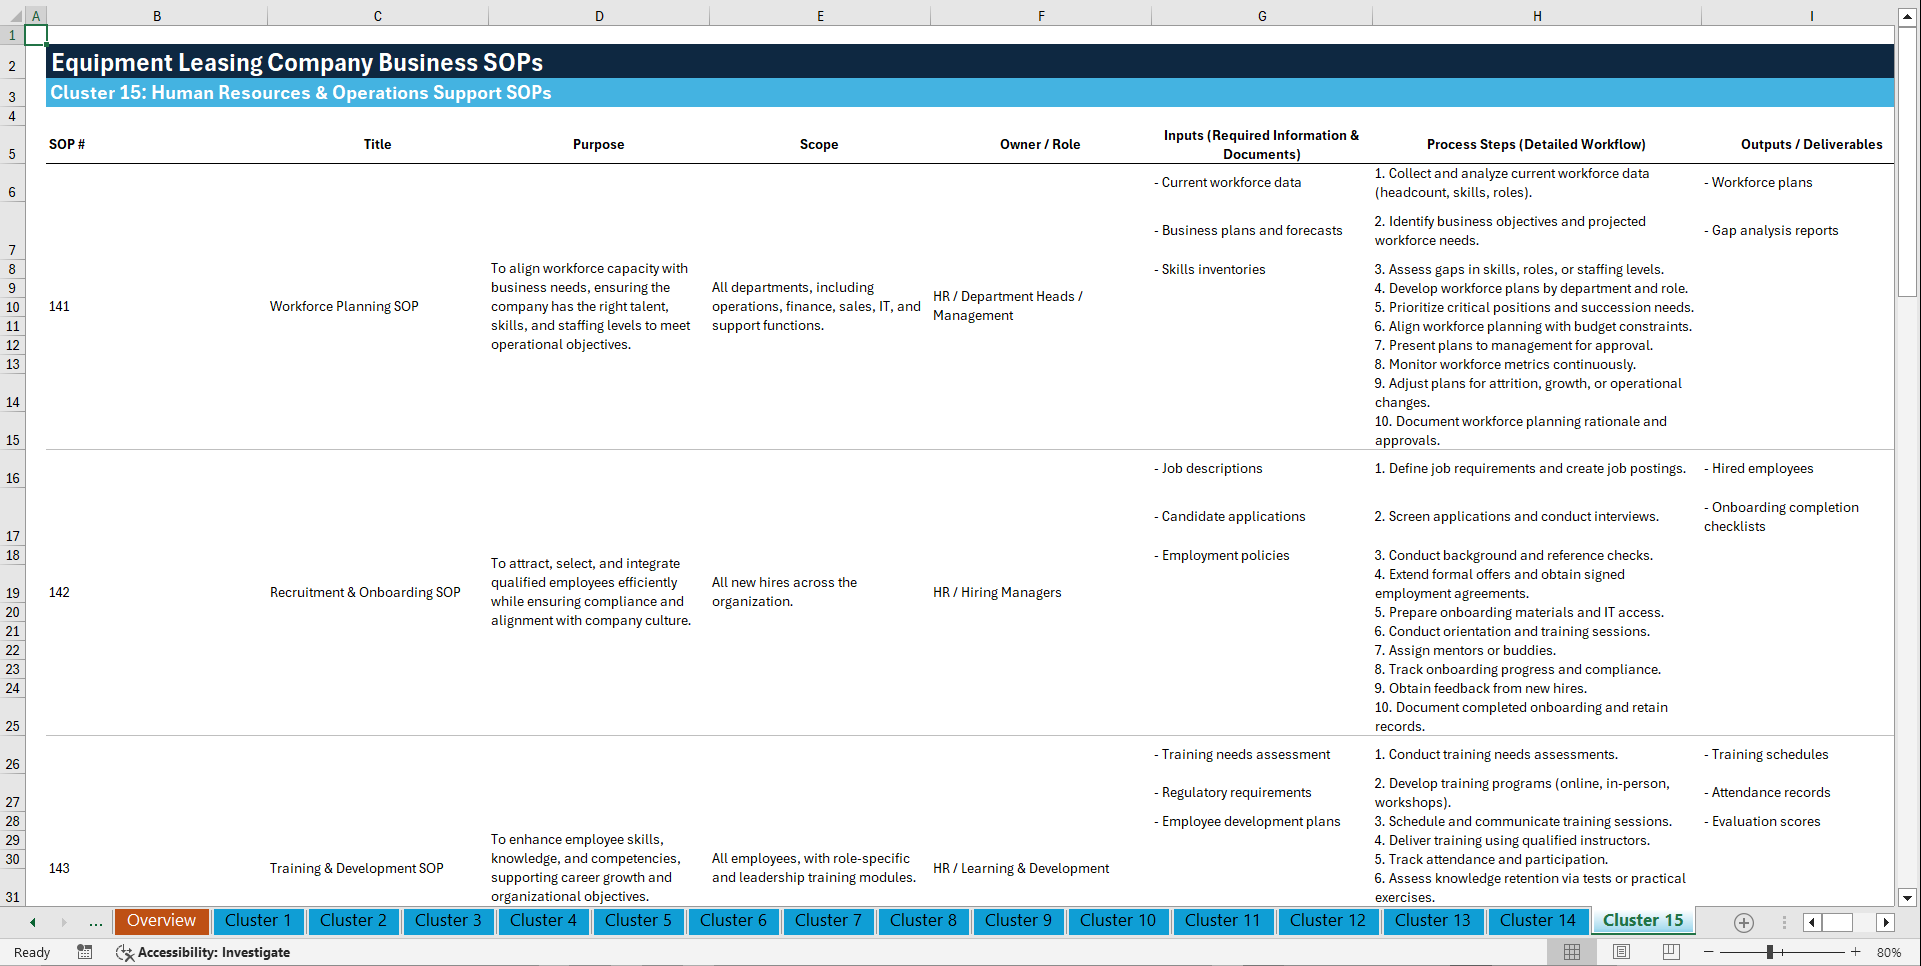Zoom in using the plus control
Viewport: 1921px width, 966px height.
coord(1857,952)
